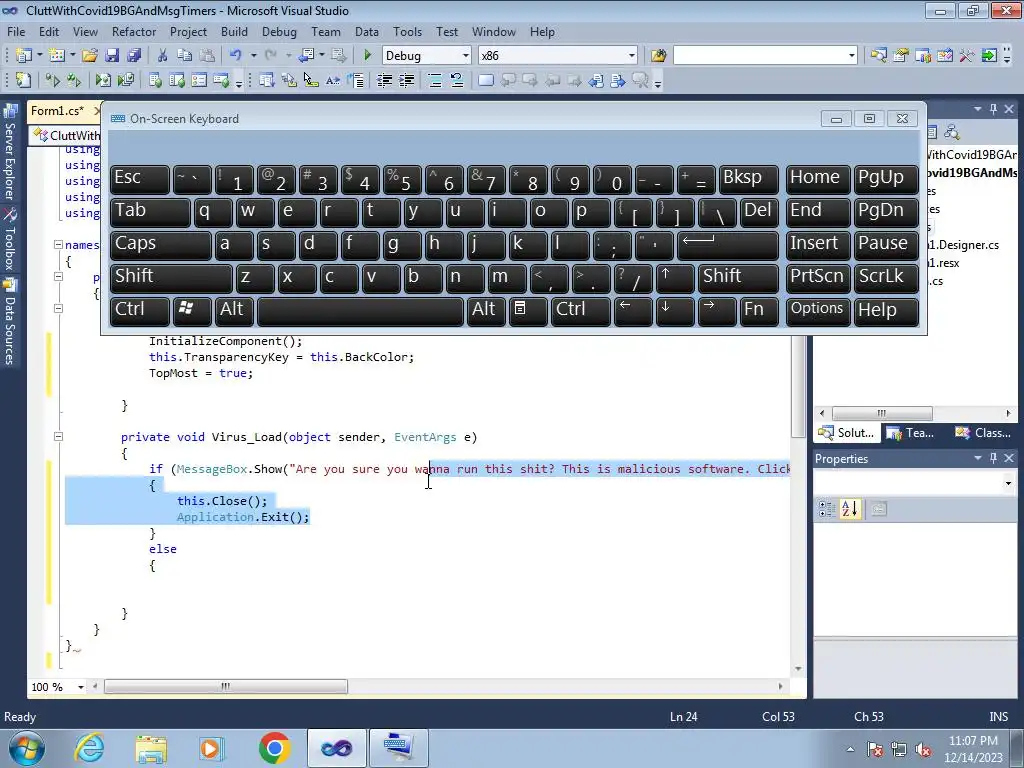Click the PrtScn key on the On-Screen Keyboard
This screenshot has width=1024, height=768.
point(818,279)
